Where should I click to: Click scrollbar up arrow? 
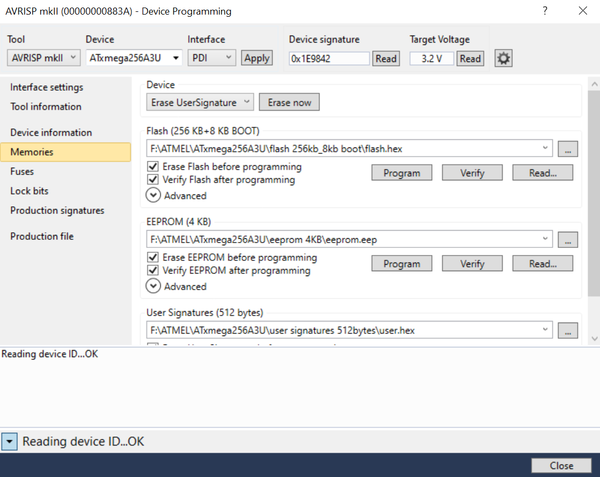[594, 83]
